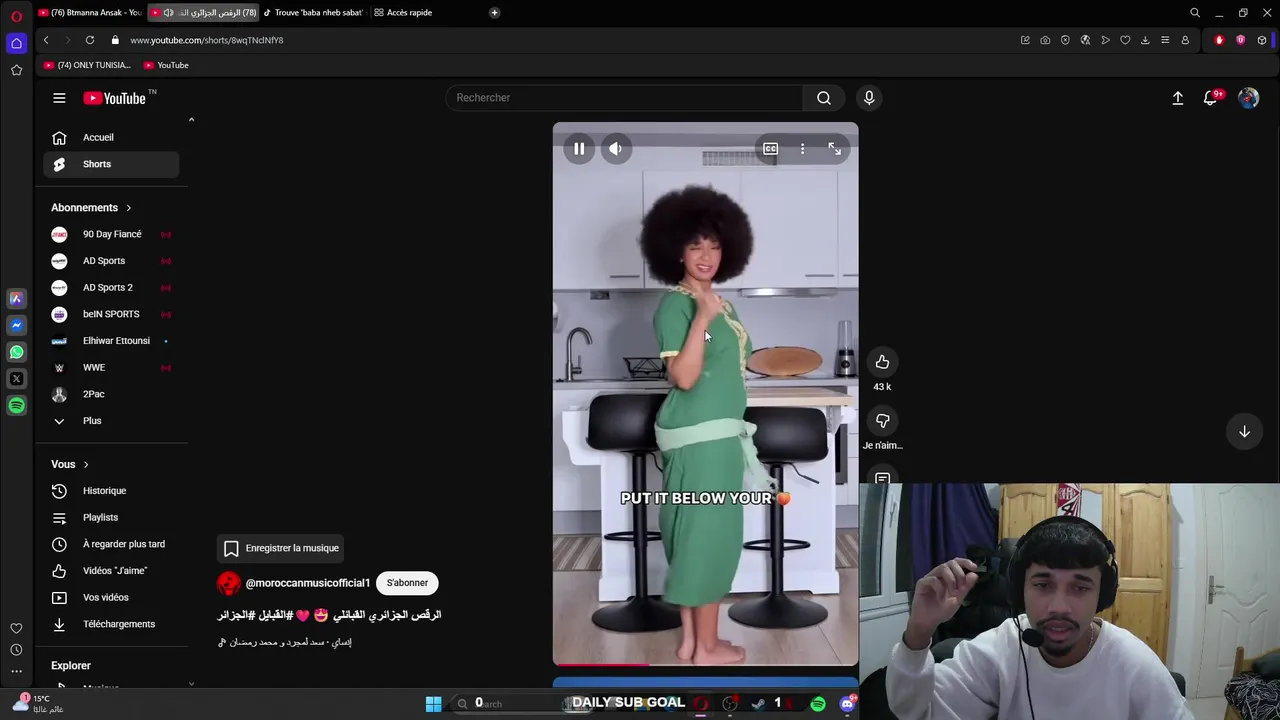Click the search magnifier button
1280x720 pixels.
click(x=824, y=98)
